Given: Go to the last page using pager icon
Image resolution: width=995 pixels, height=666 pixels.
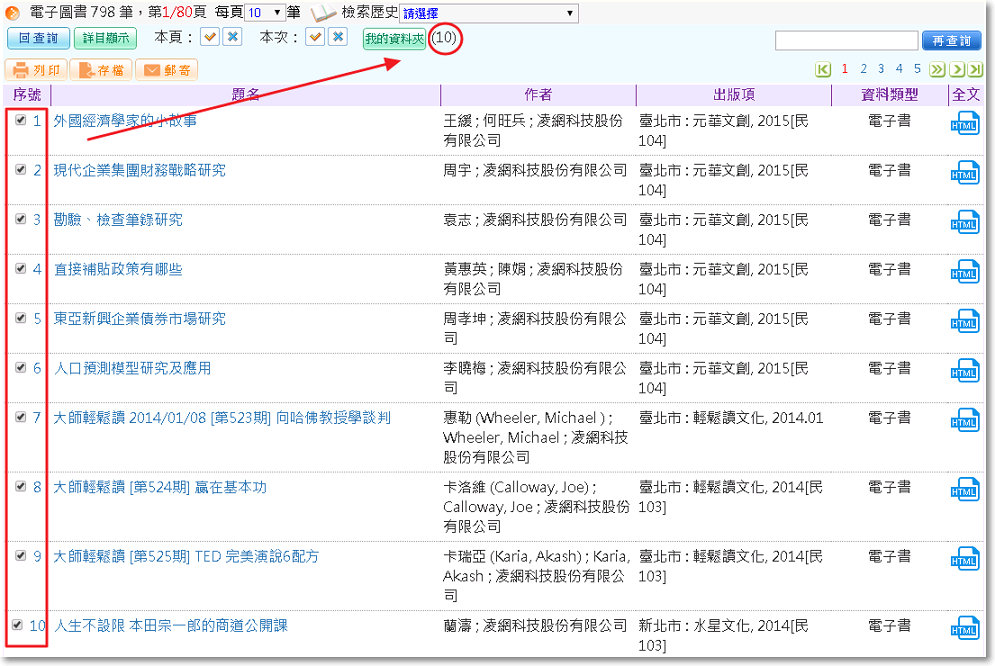Looking at the screenshot, I should [x=974, y=70].
